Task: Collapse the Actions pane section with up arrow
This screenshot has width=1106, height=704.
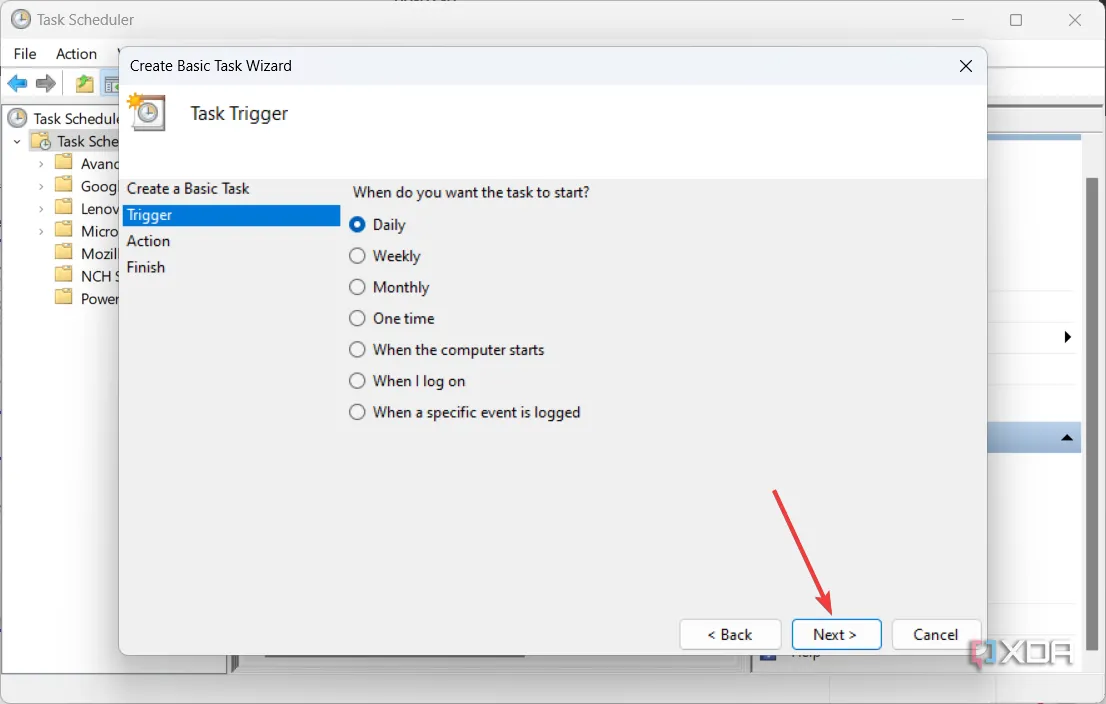Action: coord(1067,438)
